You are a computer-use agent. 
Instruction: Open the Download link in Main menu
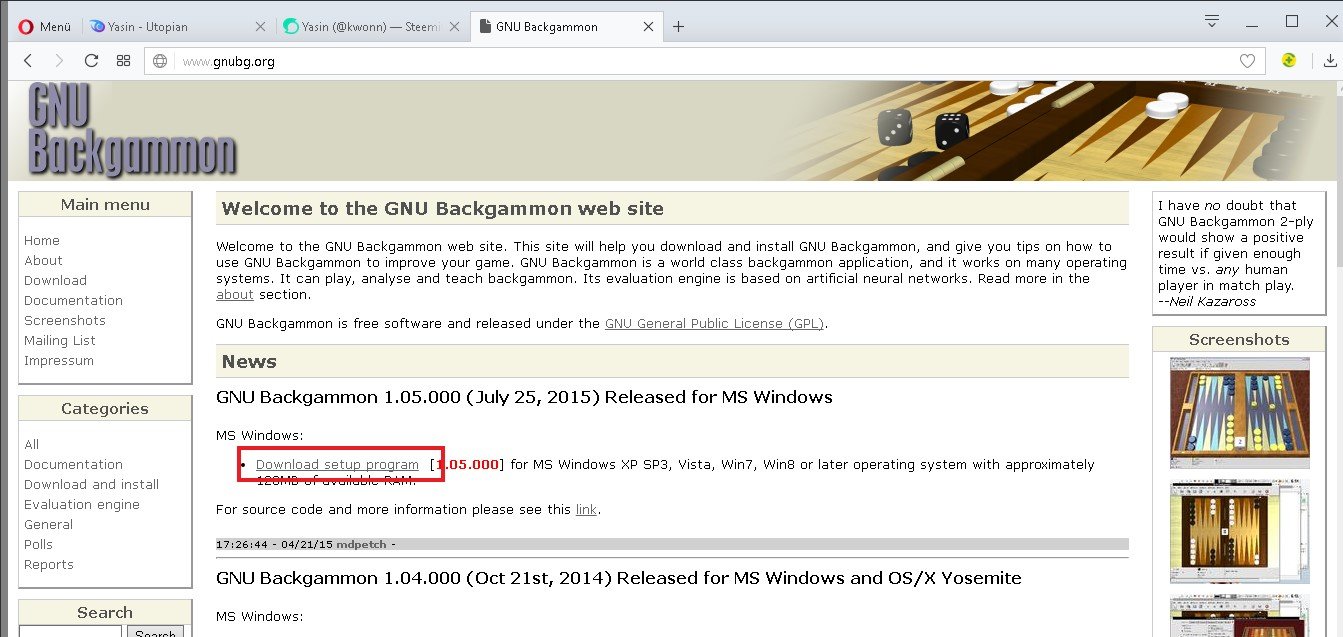tap(55, 280)
